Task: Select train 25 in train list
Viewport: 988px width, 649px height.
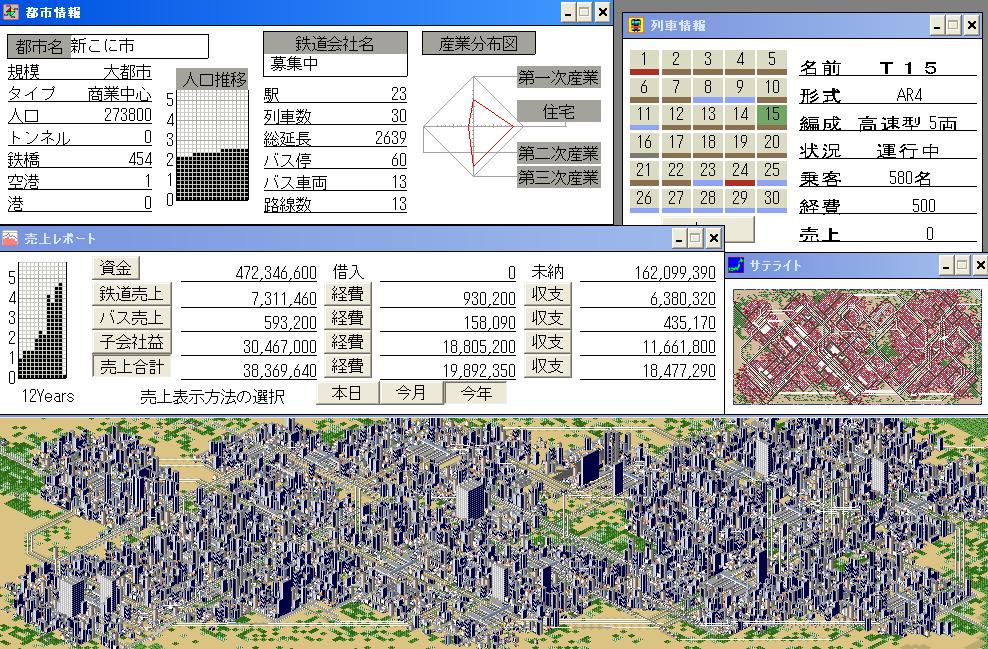Action: click(x=772, y=173)
